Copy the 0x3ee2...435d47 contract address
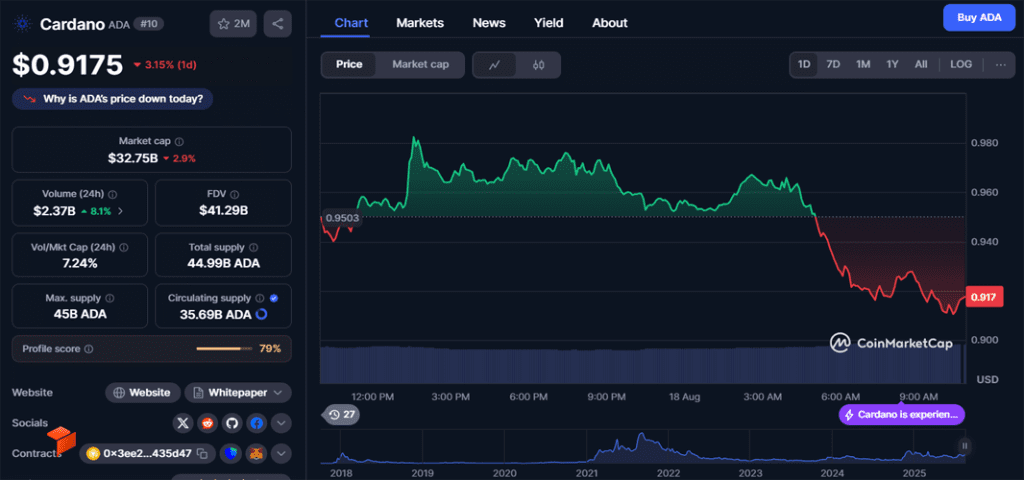 pyautogui.click(x=203, y=453)
